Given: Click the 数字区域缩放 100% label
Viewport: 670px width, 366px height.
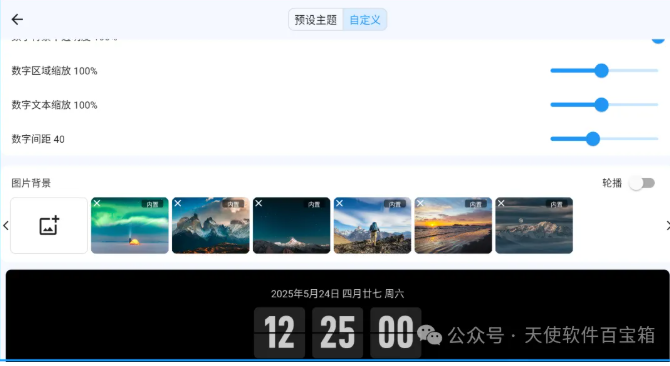Looking at the screenshot, I should click(54, 71).
